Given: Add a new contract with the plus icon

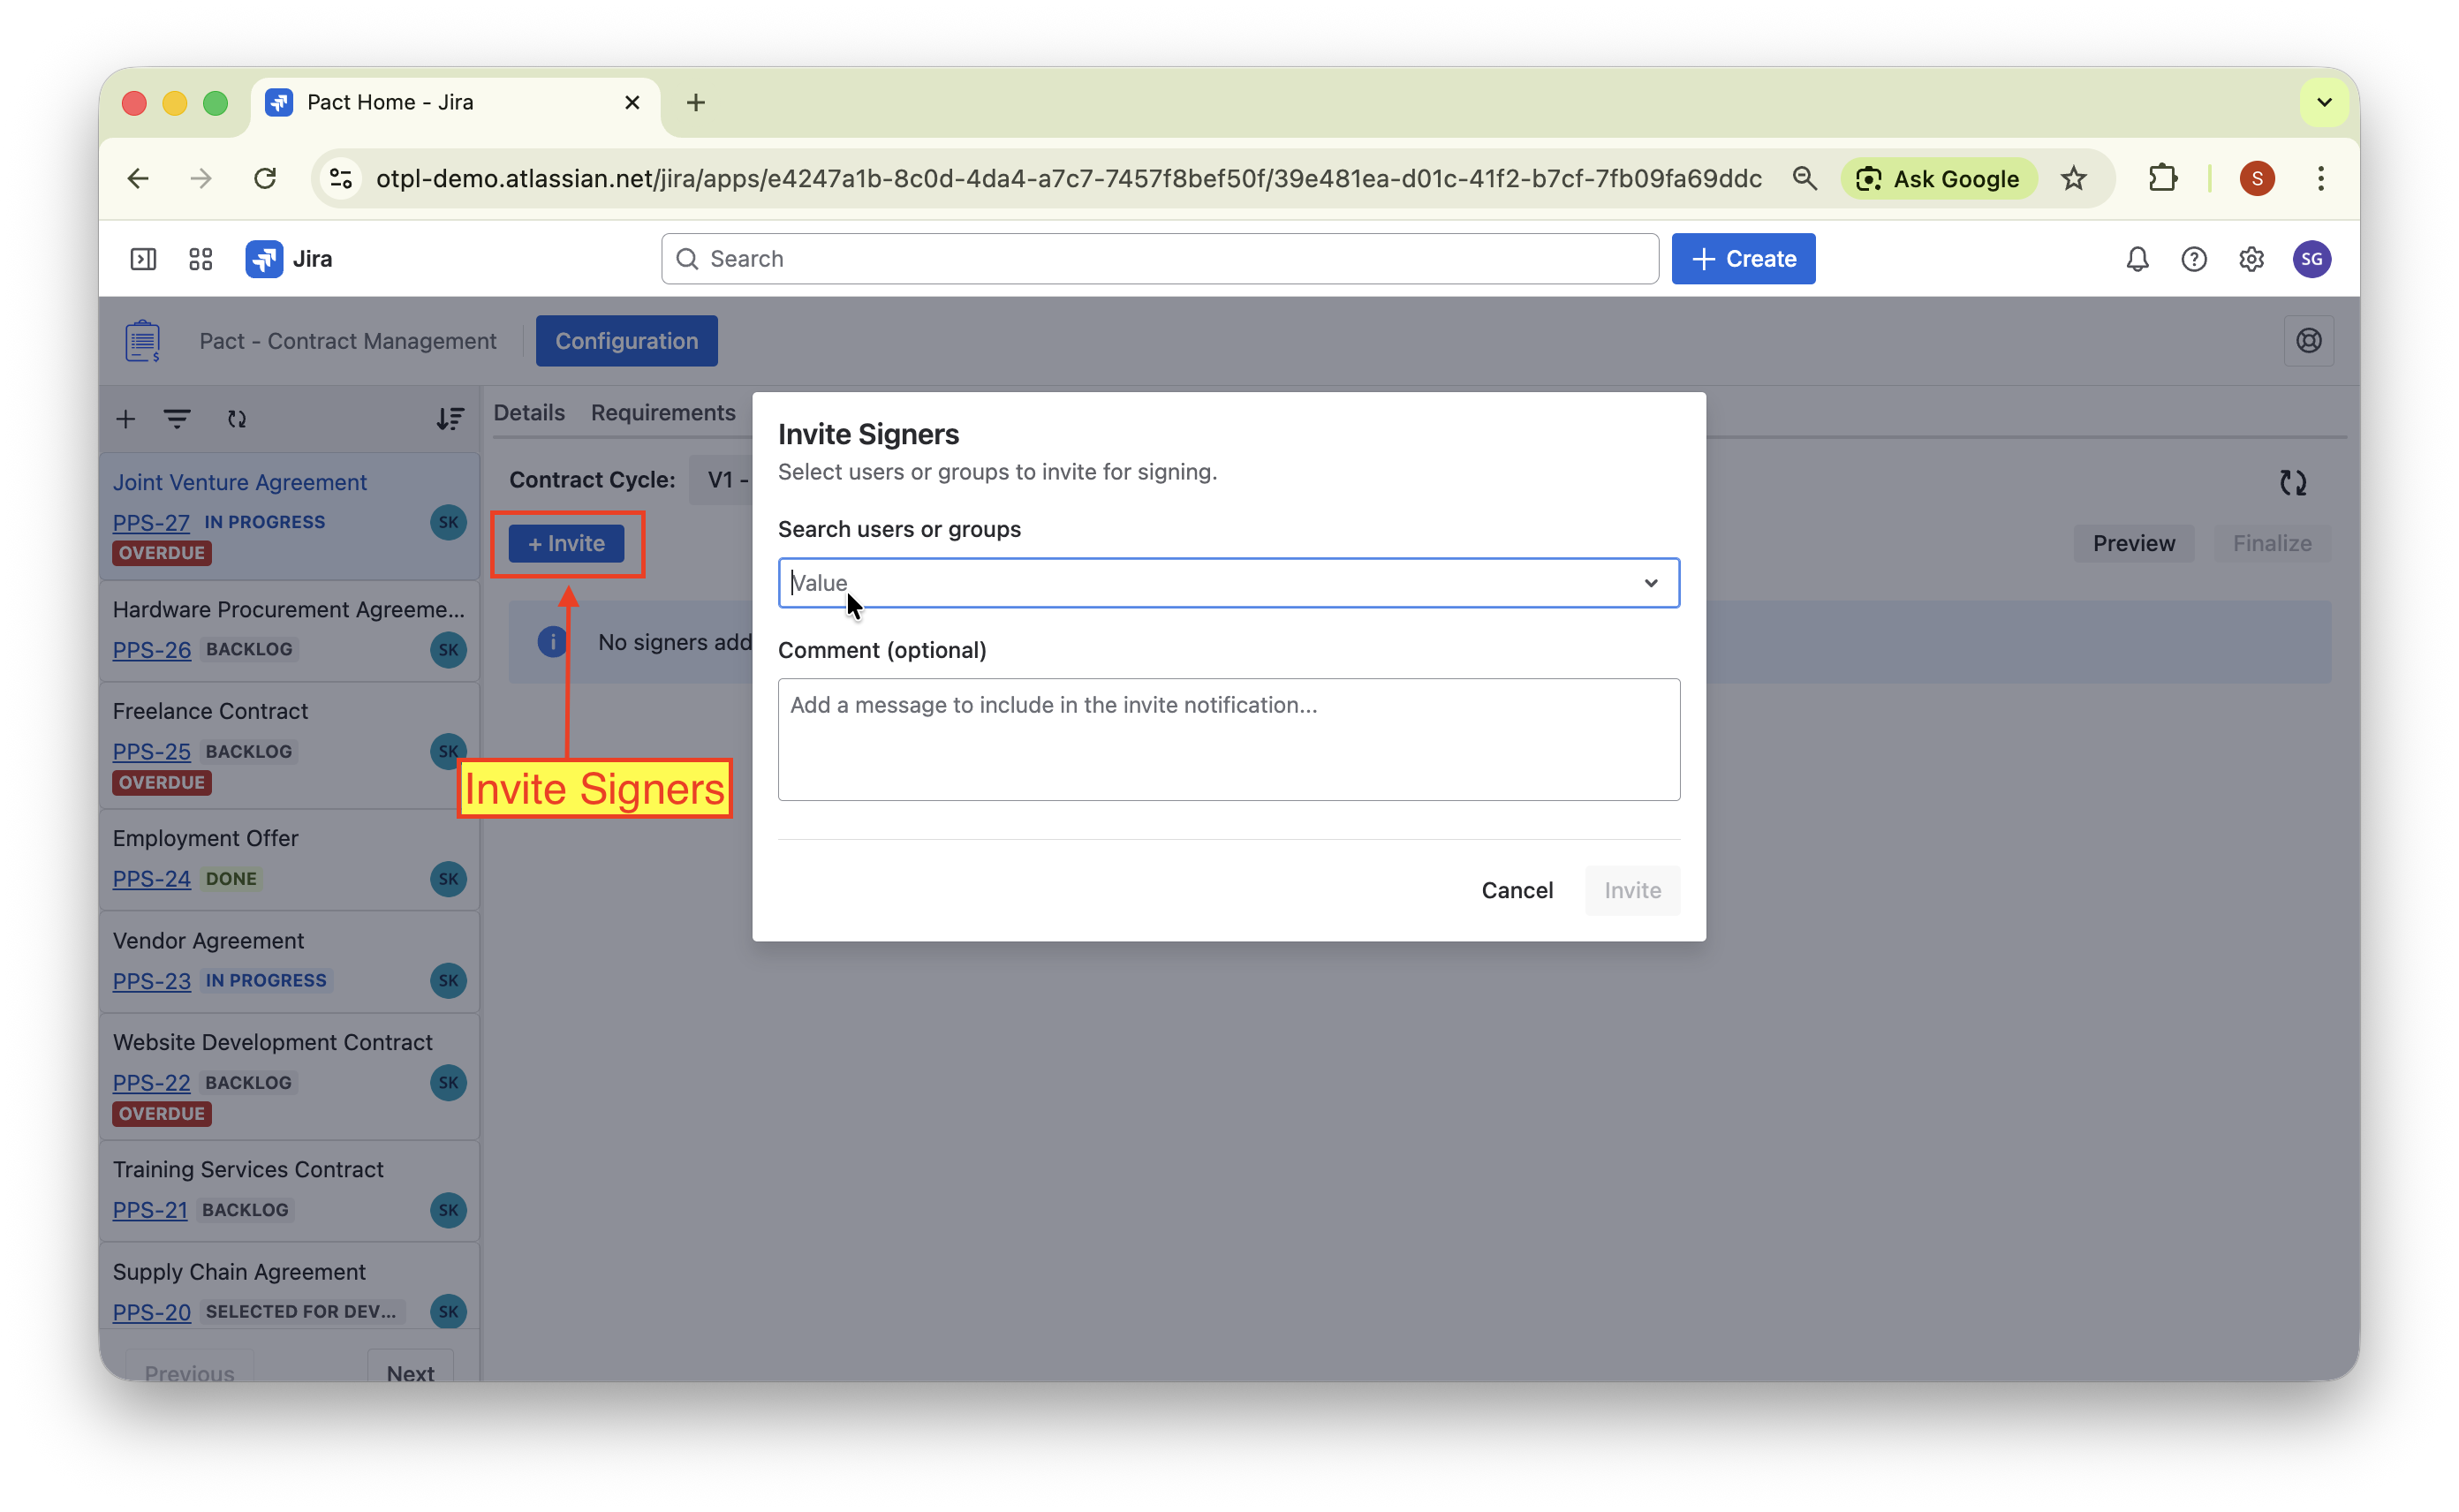Looking at the screenshot, I should click(x=126, y=419).
